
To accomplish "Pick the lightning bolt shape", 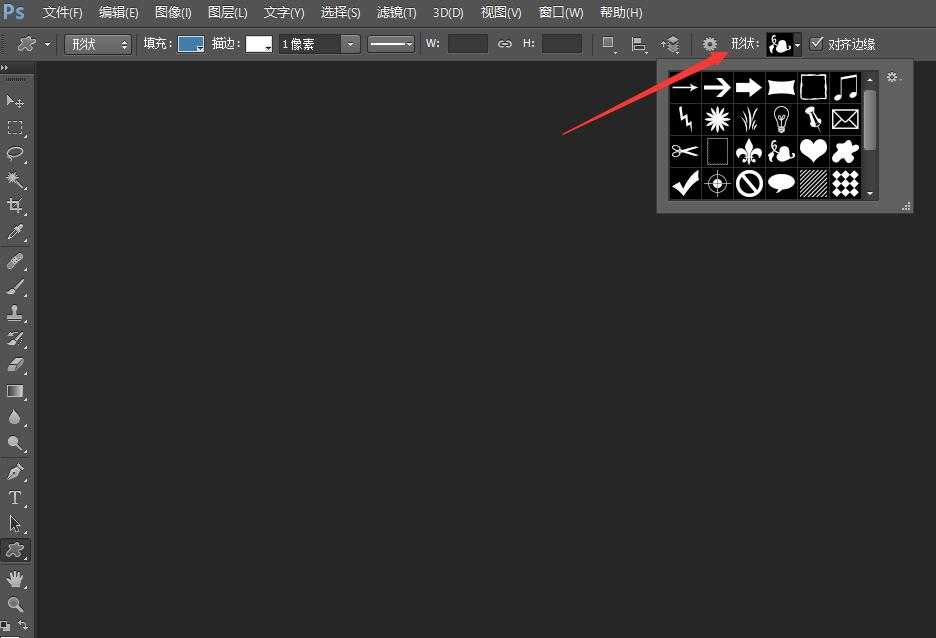I will 685,119.
